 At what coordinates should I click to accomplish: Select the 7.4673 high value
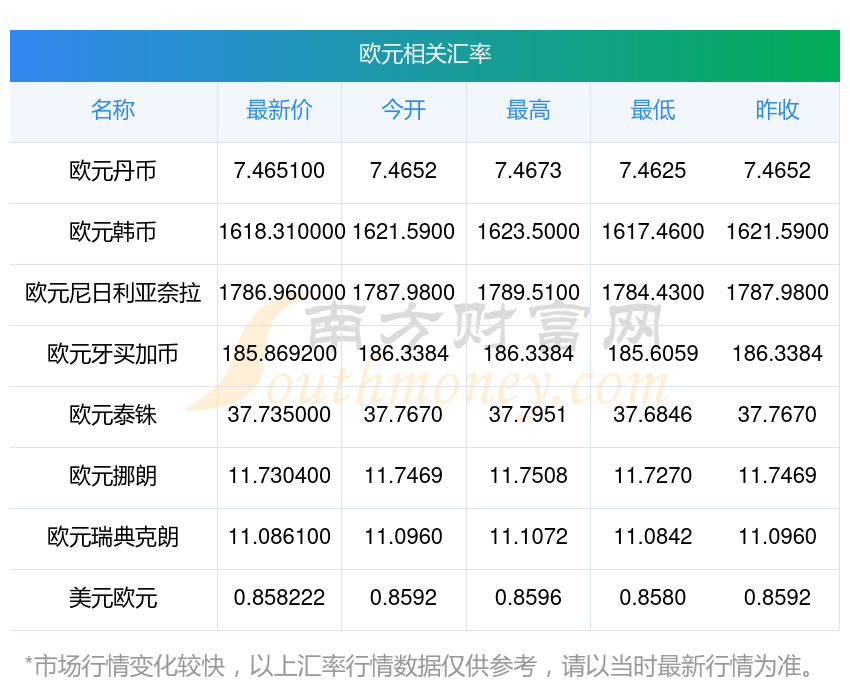pos(528,171)
